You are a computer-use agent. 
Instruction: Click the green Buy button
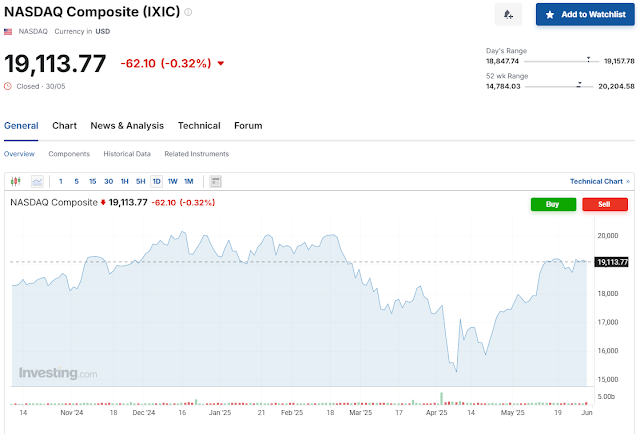click(x=553, y=204)
